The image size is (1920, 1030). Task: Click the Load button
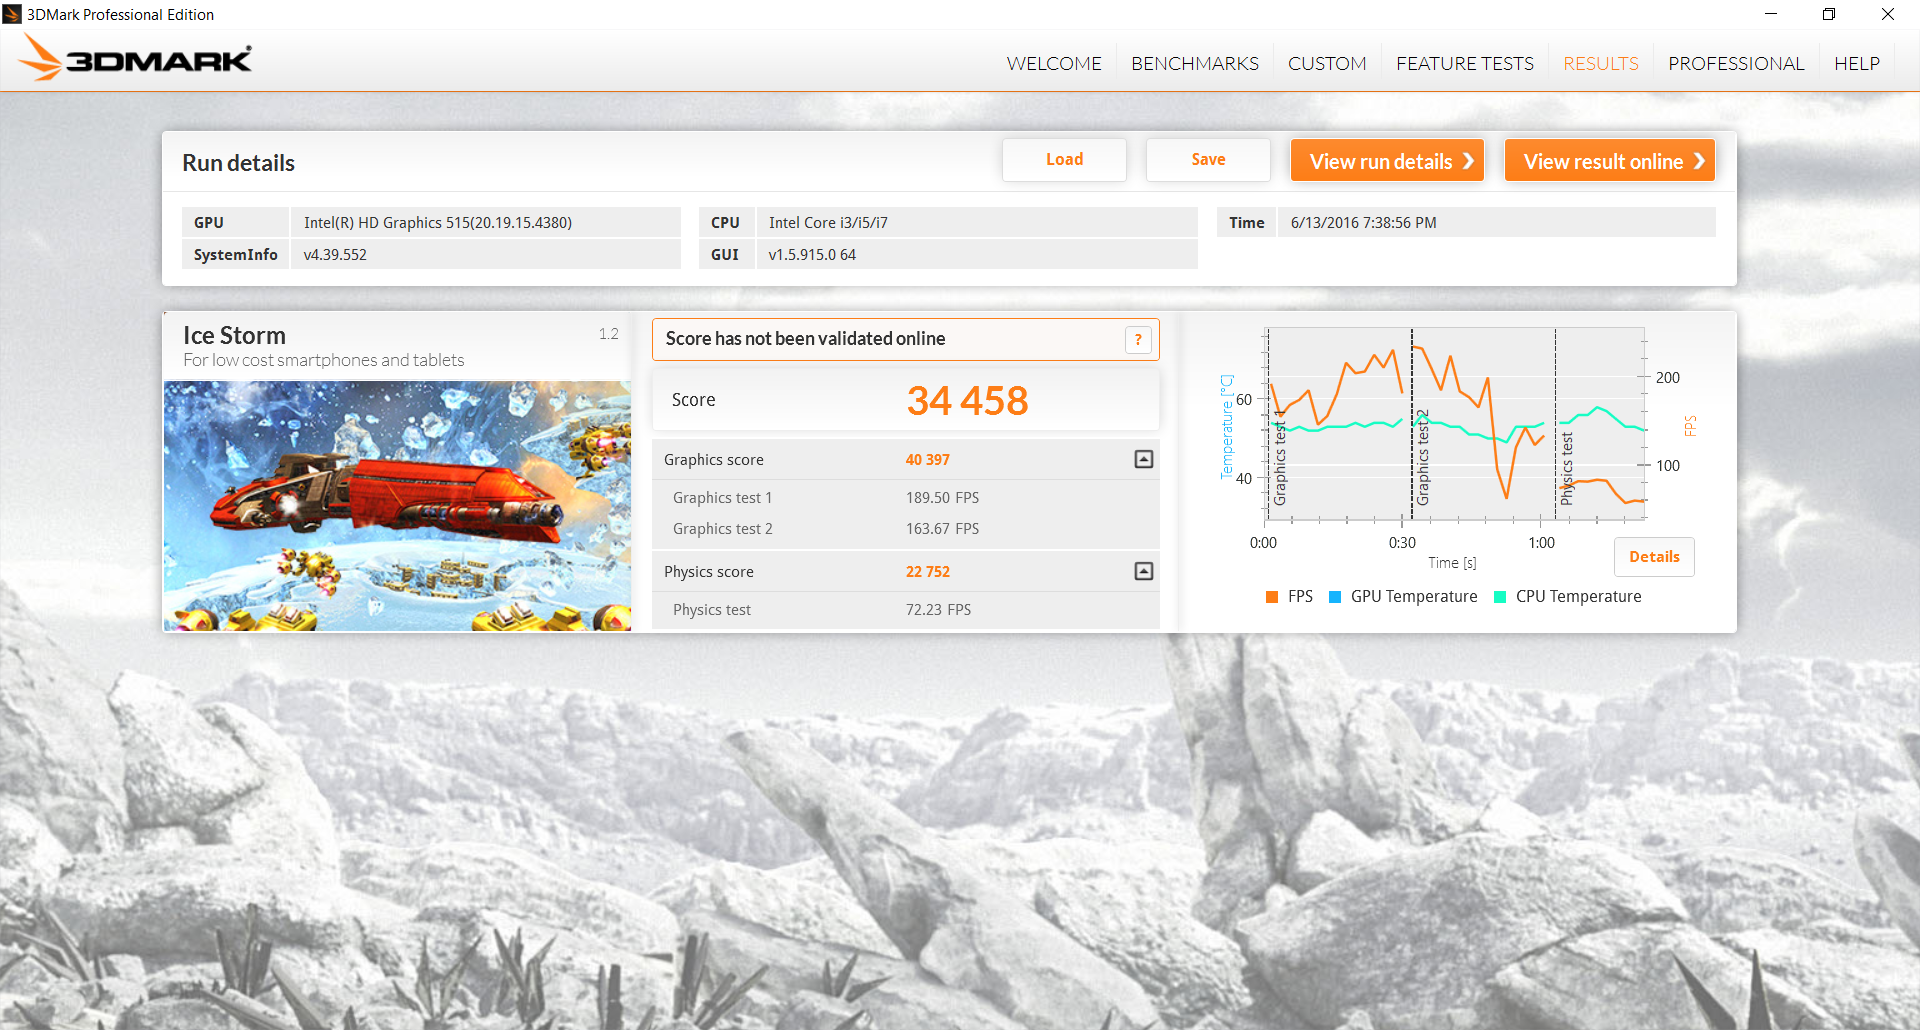point(1064,160)
